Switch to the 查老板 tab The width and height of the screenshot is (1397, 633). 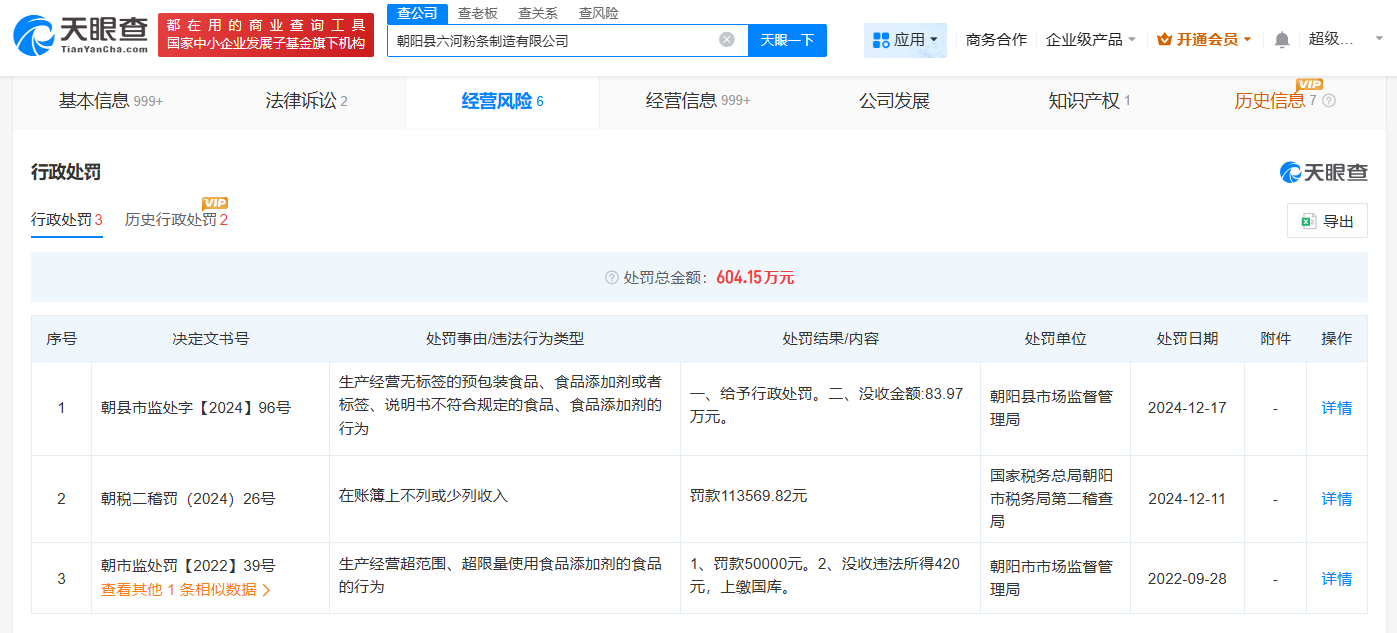coord(477,13)
